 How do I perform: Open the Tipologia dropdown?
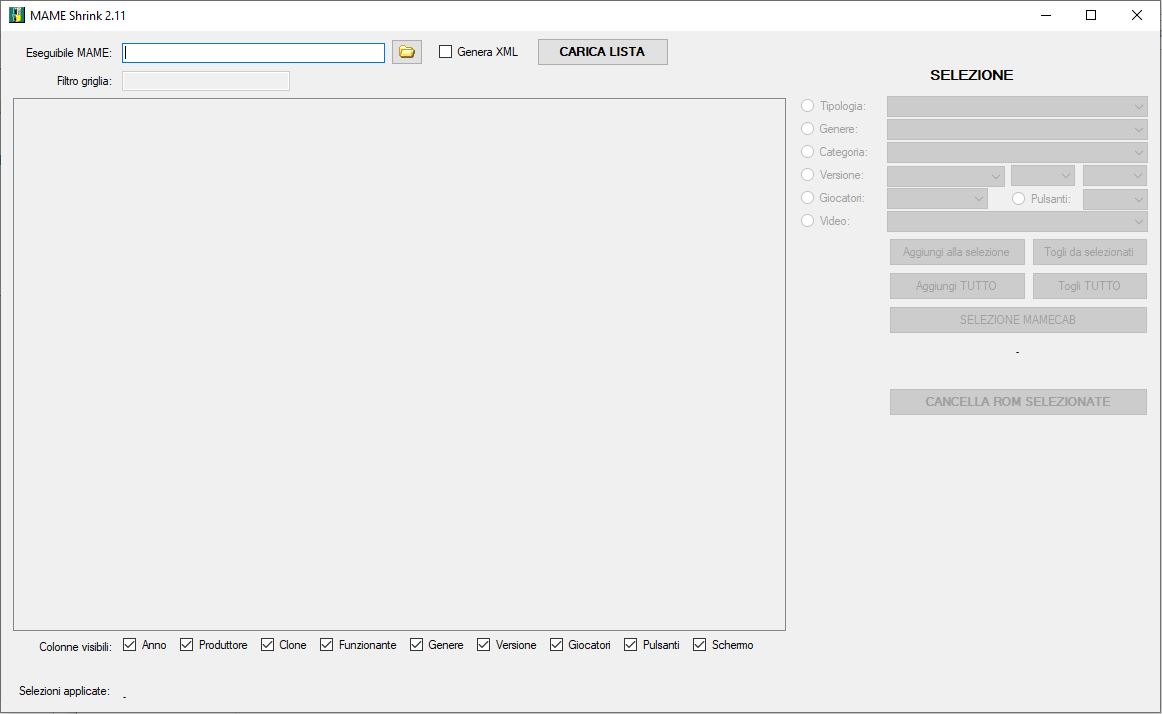1017,107
